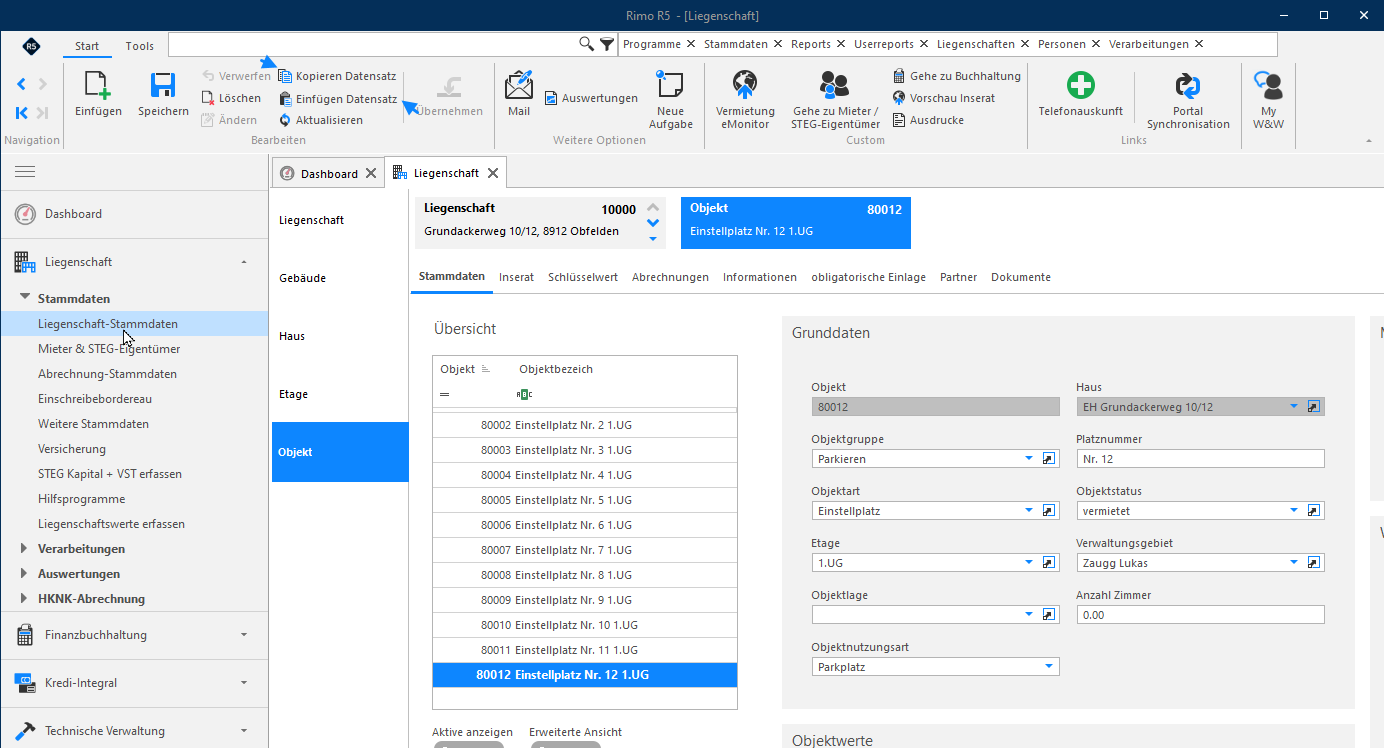The height and width of the screenshot is (748, 1384).
Task: Open Telefonauskunft link
Action: click(1081, 93)
